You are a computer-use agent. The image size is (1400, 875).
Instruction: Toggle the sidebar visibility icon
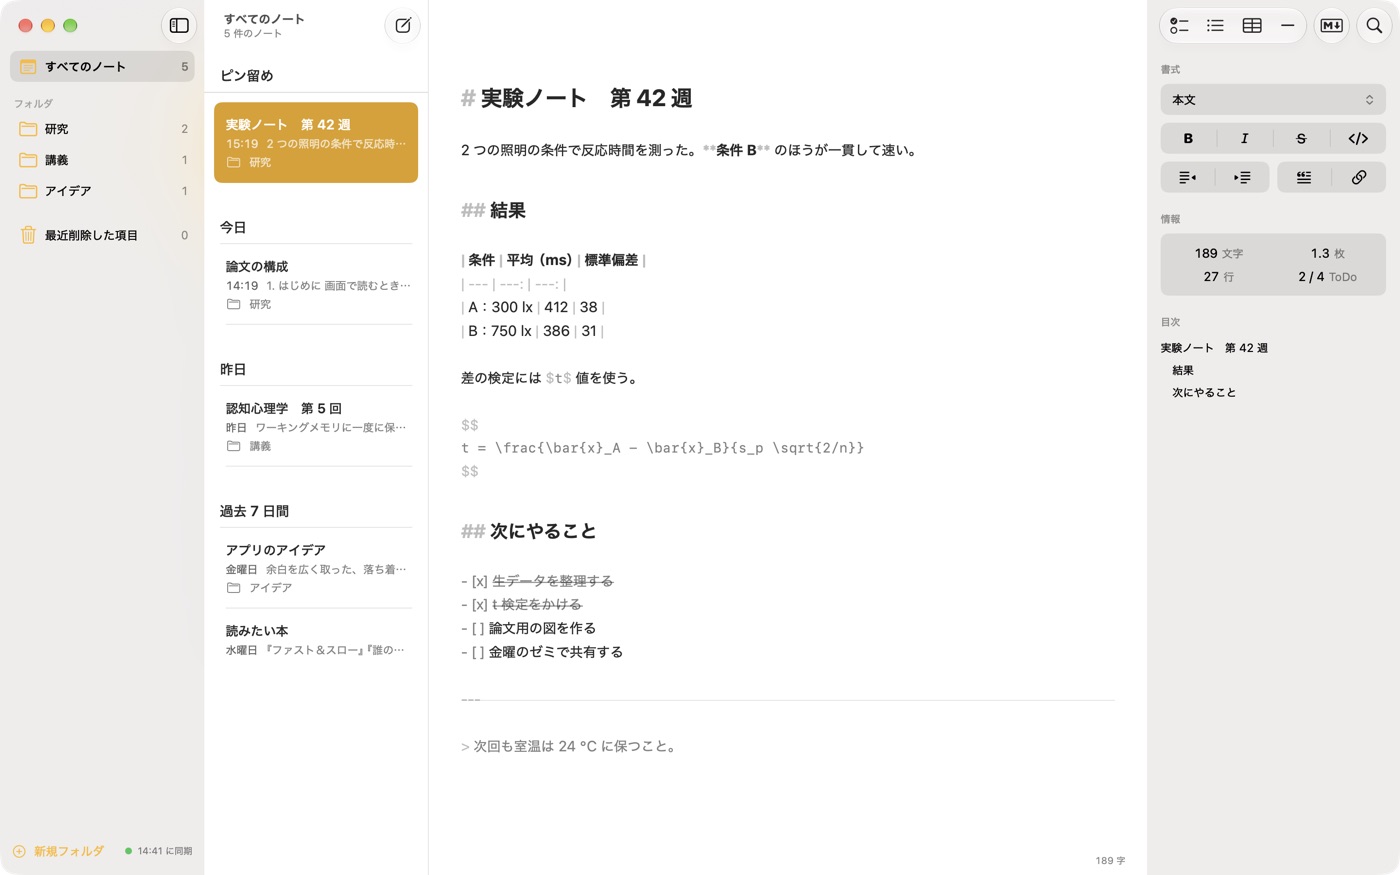179,26
